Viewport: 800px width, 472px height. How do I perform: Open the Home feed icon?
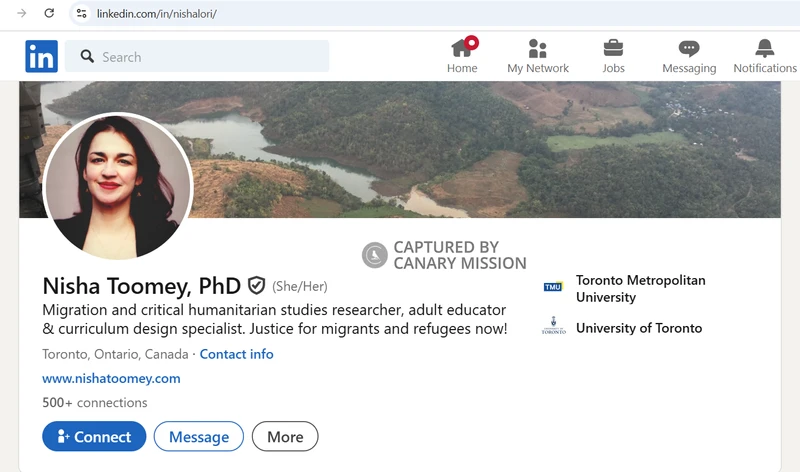click(462, 48)
